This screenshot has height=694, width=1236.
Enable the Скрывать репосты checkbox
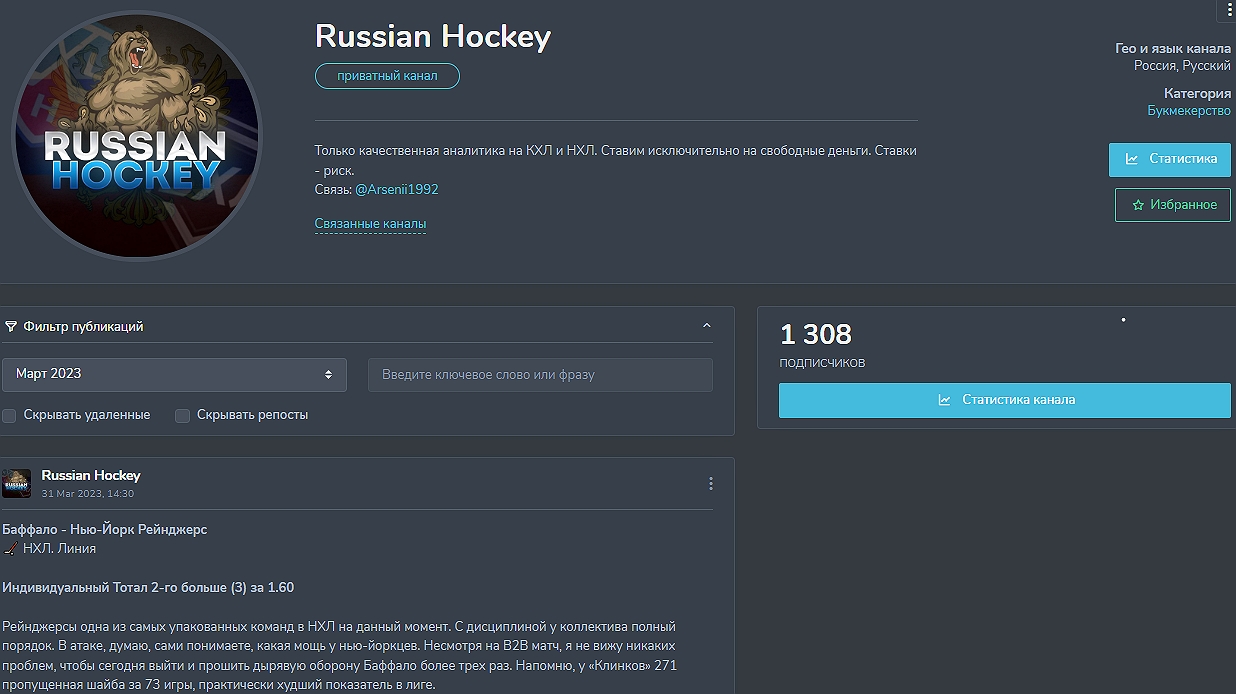pyautogui.click(x=182, y=415)
